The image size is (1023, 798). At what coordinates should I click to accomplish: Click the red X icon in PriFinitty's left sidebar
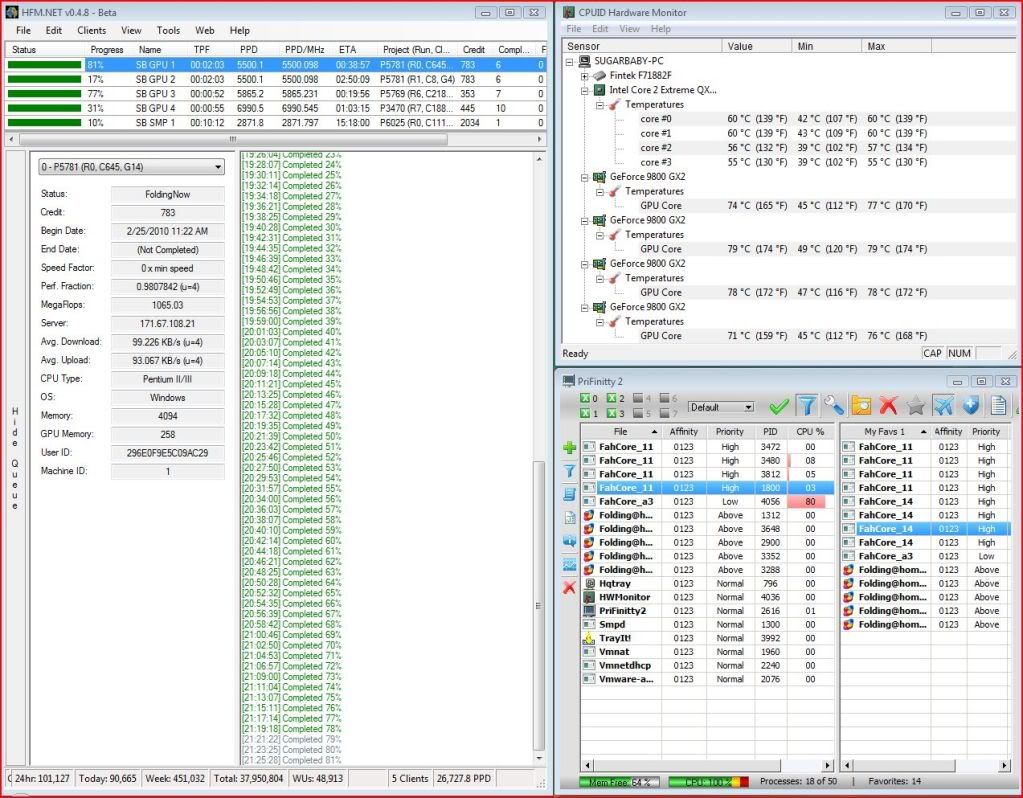[x=570, y=587]
